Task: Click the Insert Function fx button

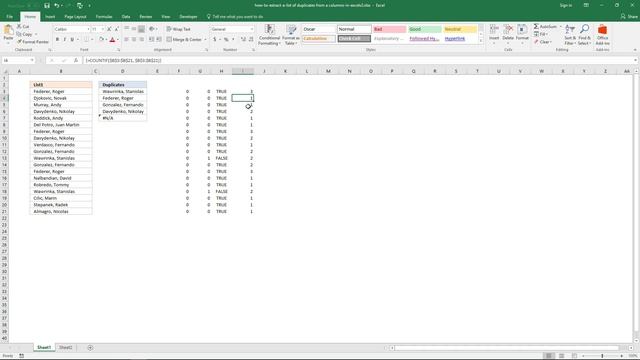Action: pos(76,60)
